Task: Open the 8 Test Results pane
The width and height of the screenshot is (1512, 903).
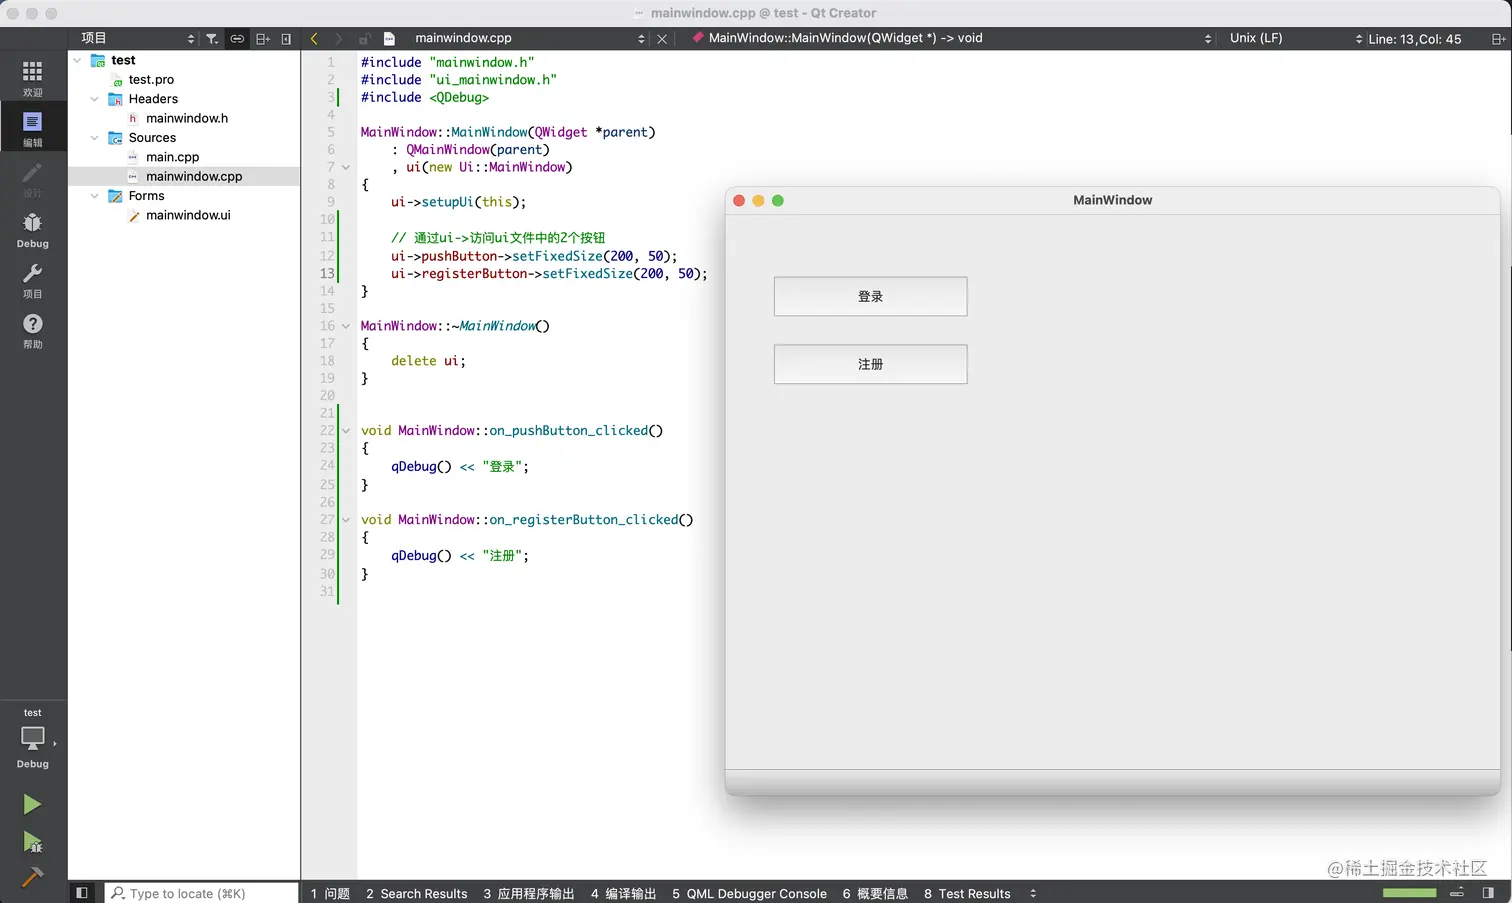Action: (967, 893)
